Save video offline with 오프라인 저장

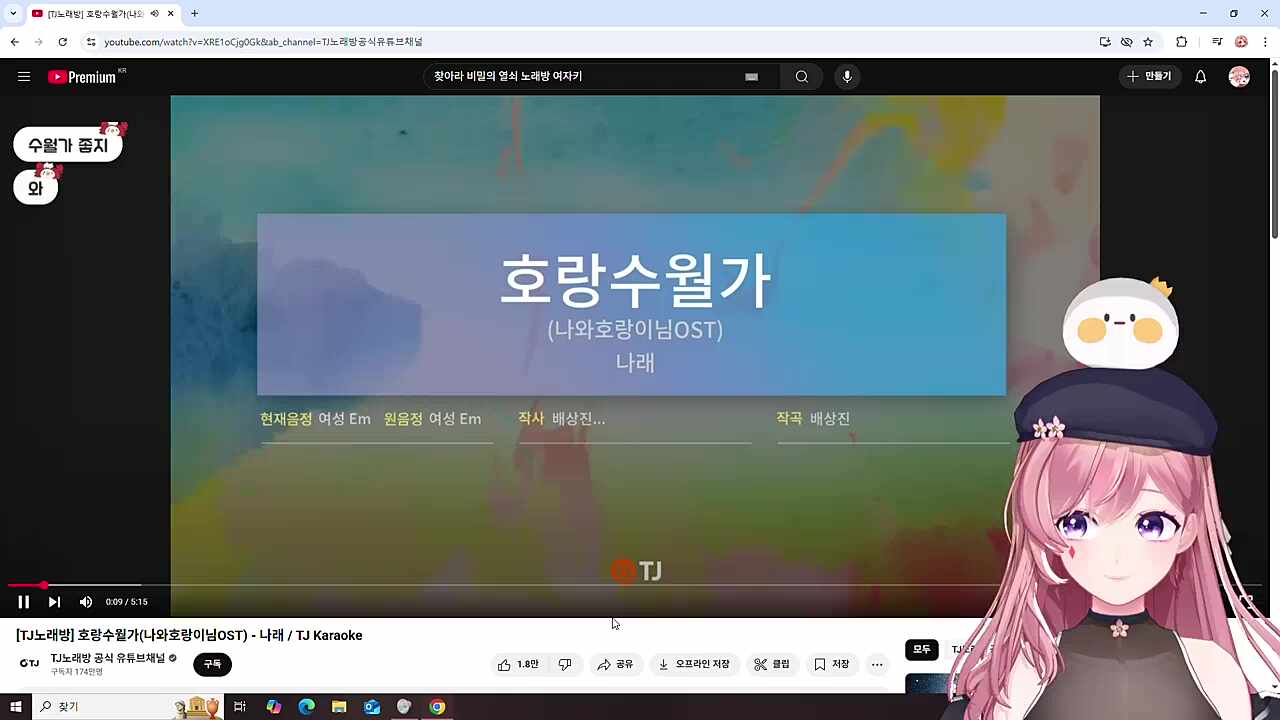click(694, 665)
